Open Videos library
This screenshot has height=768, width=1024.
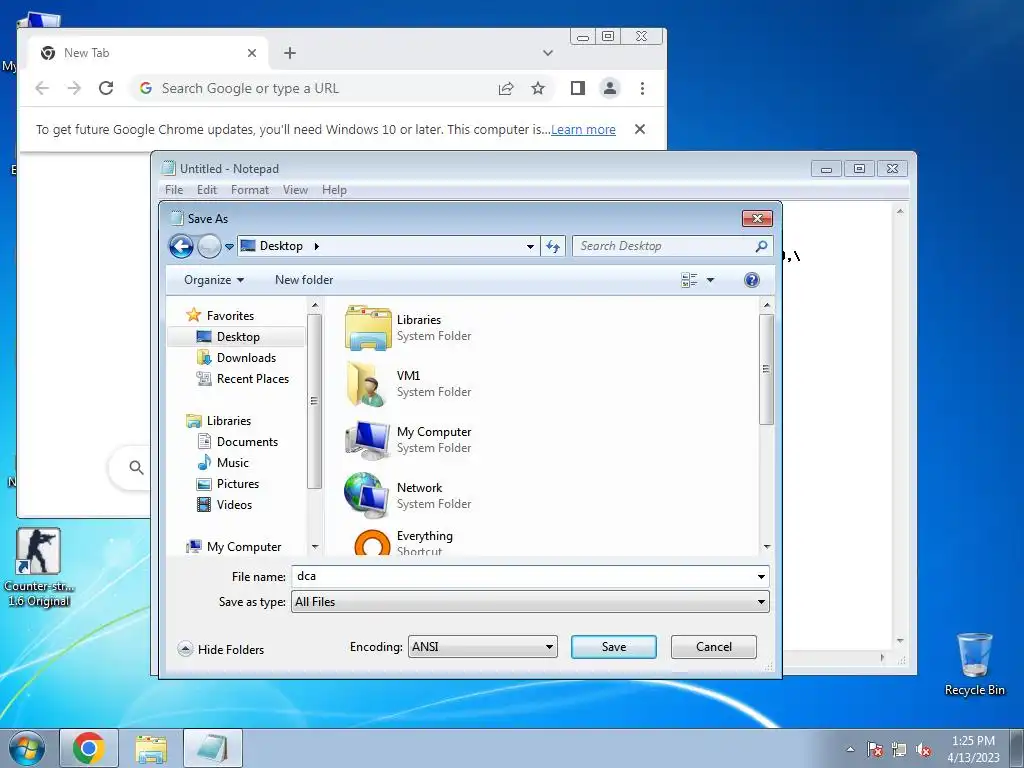pyautogui.click(x=234, y=505)
